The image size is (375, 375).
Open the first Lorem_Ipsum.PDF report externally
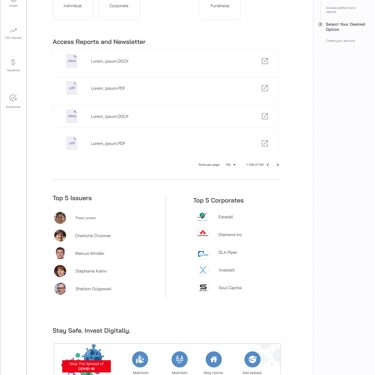(264, 88)
